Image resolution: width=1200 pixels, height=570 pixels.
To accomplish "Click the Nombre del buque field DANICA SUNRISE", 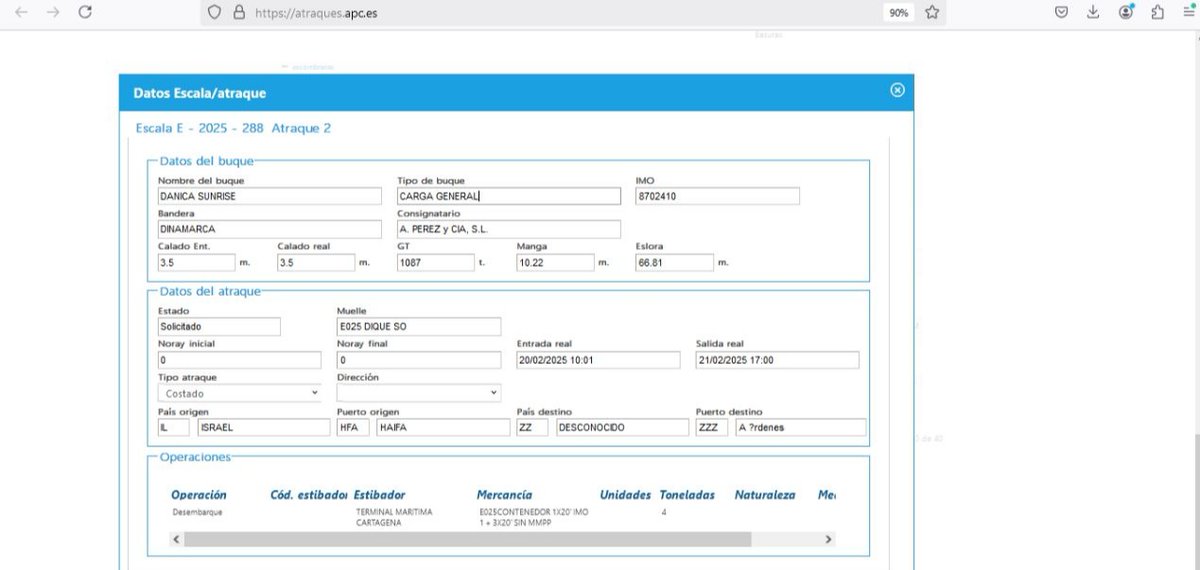I will [270, 197].
